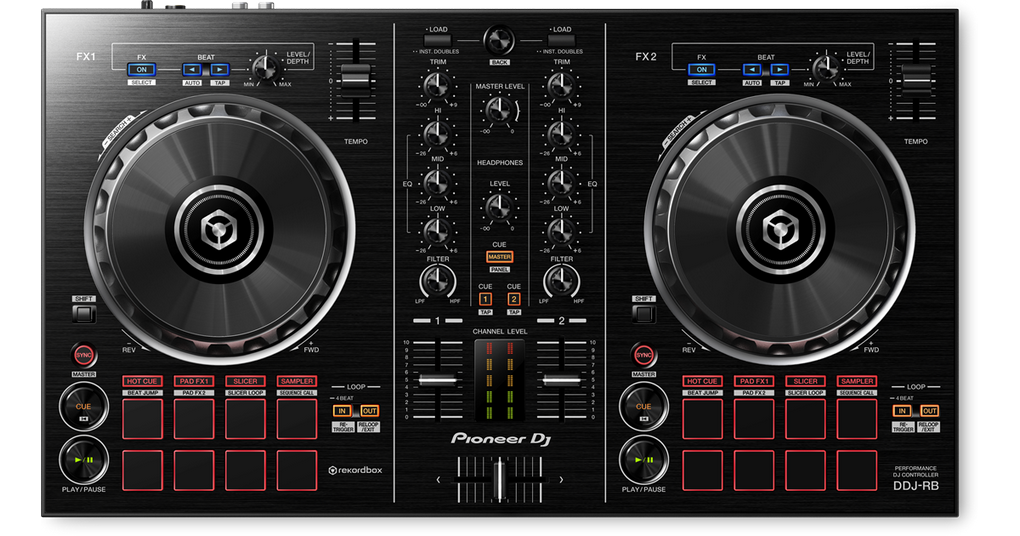Click channel 2 TRIM knob

pos(561,85)
